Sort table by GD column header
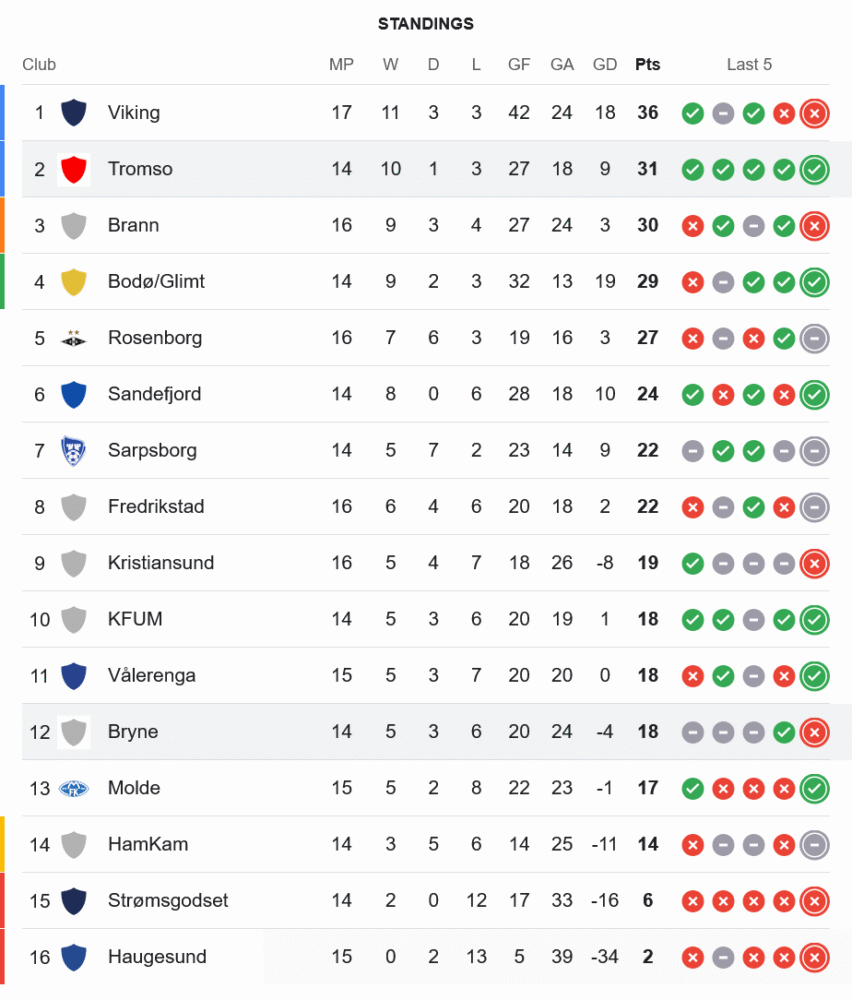This screenshot has width=852, height=1000. click(604, 65)
